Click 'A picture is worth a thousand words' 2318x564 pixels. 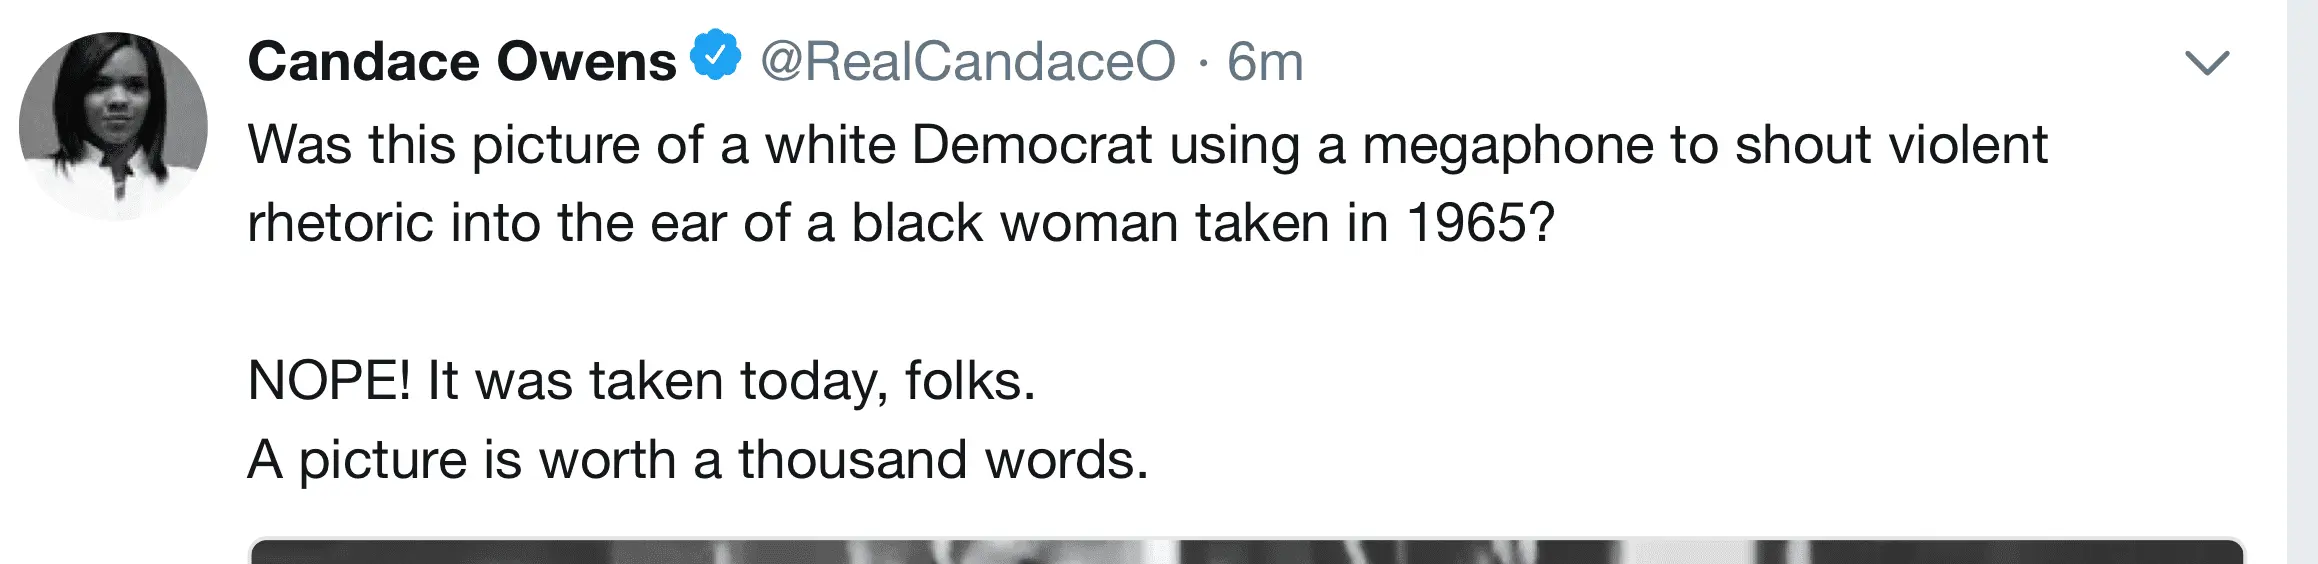(697, 460)
